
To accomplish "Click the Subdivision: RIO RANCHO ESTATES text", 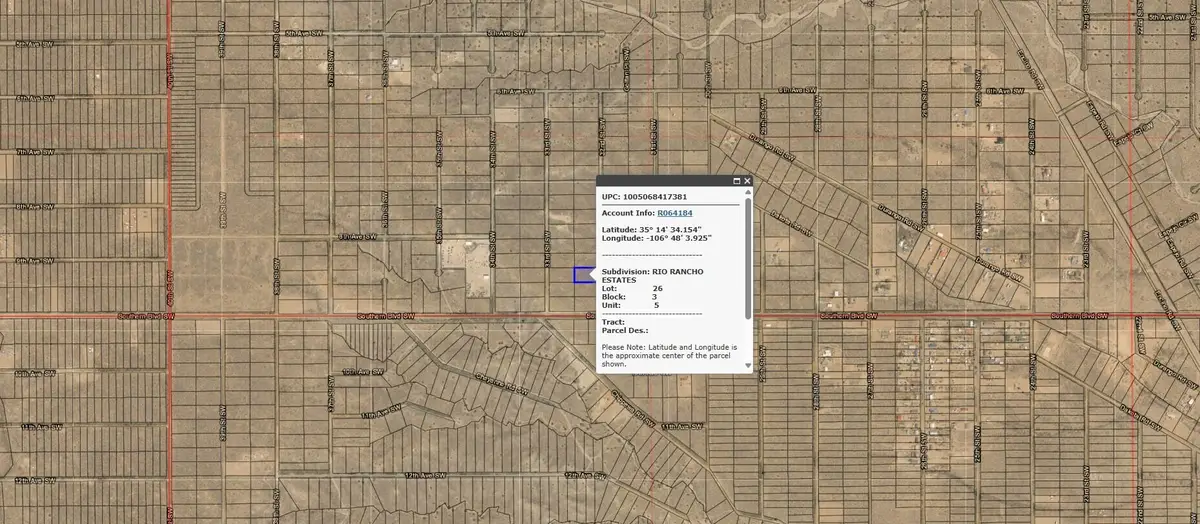I will (x=651, y=275).
